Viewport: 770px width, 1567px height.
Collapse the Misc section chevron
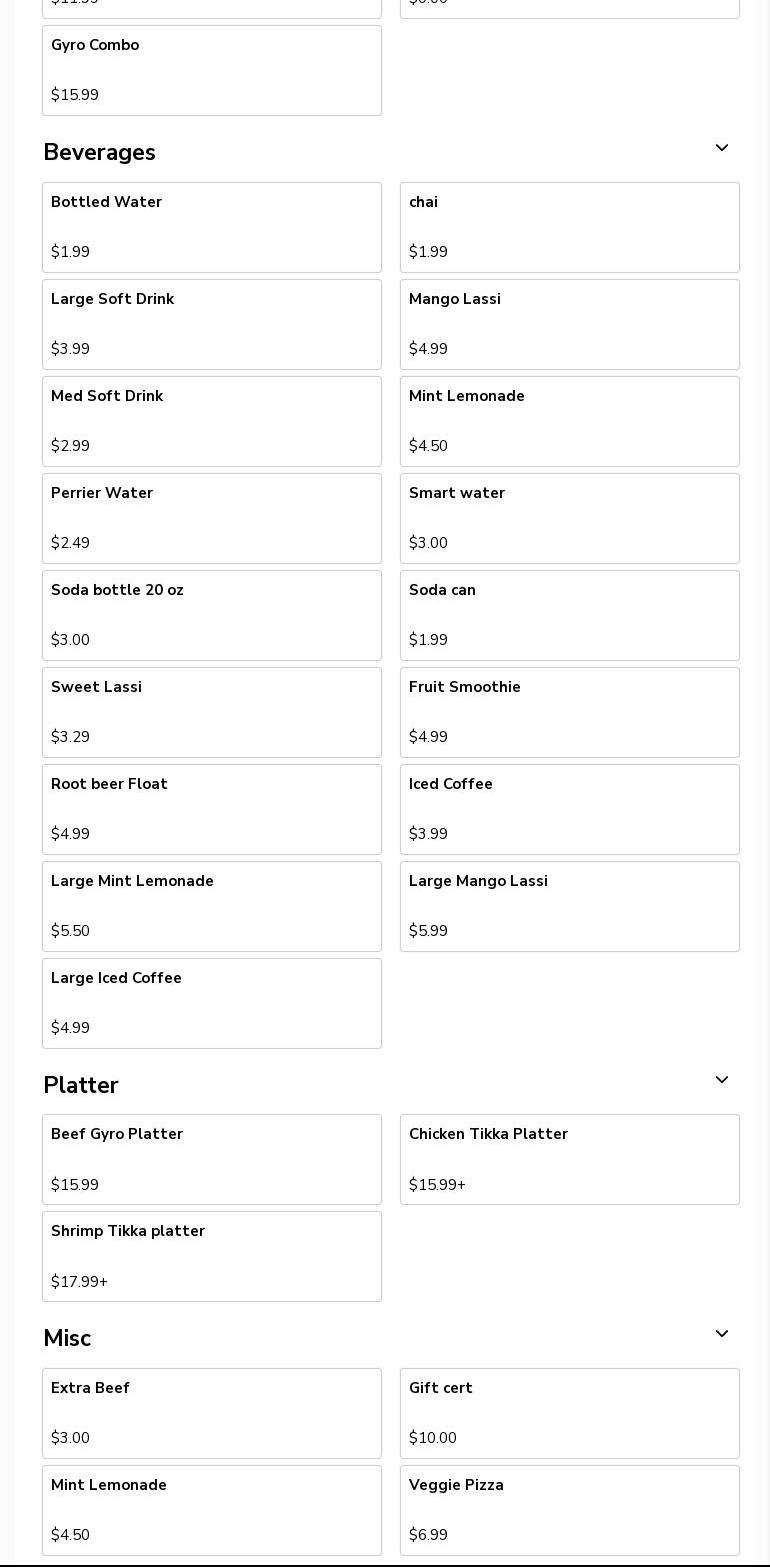[x=721, y=1334]
